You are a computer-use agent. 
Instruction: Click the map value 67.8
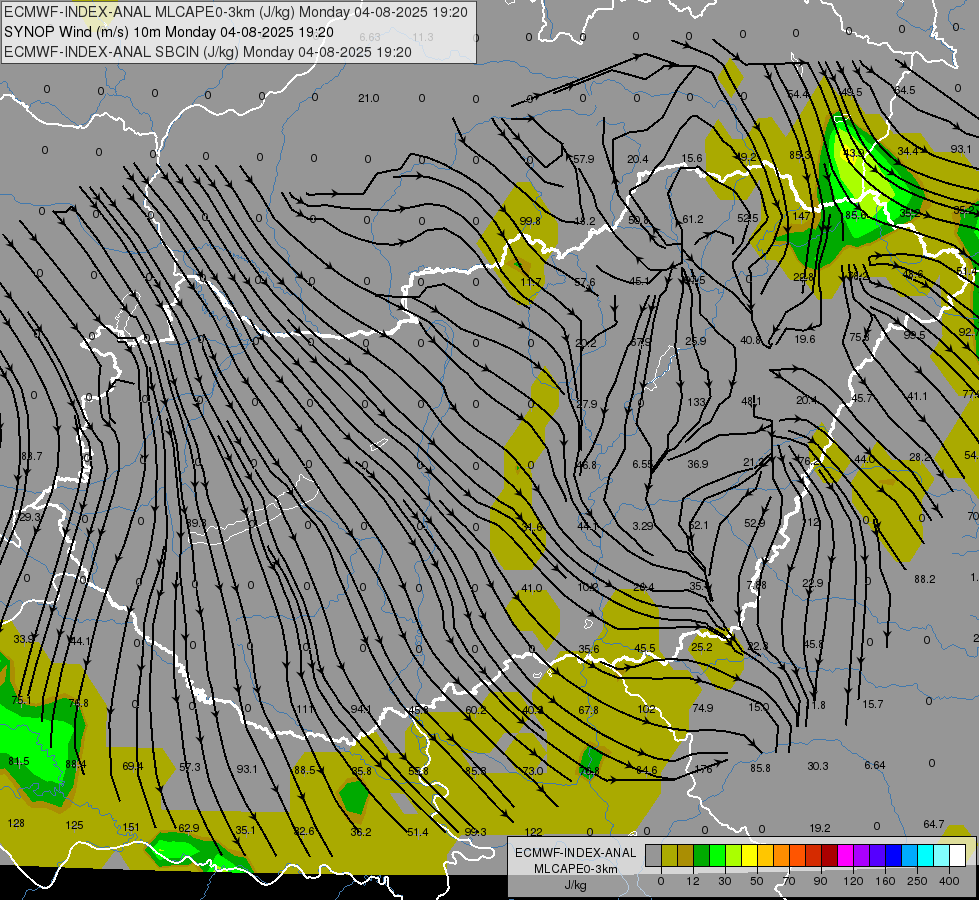(588, 710)
